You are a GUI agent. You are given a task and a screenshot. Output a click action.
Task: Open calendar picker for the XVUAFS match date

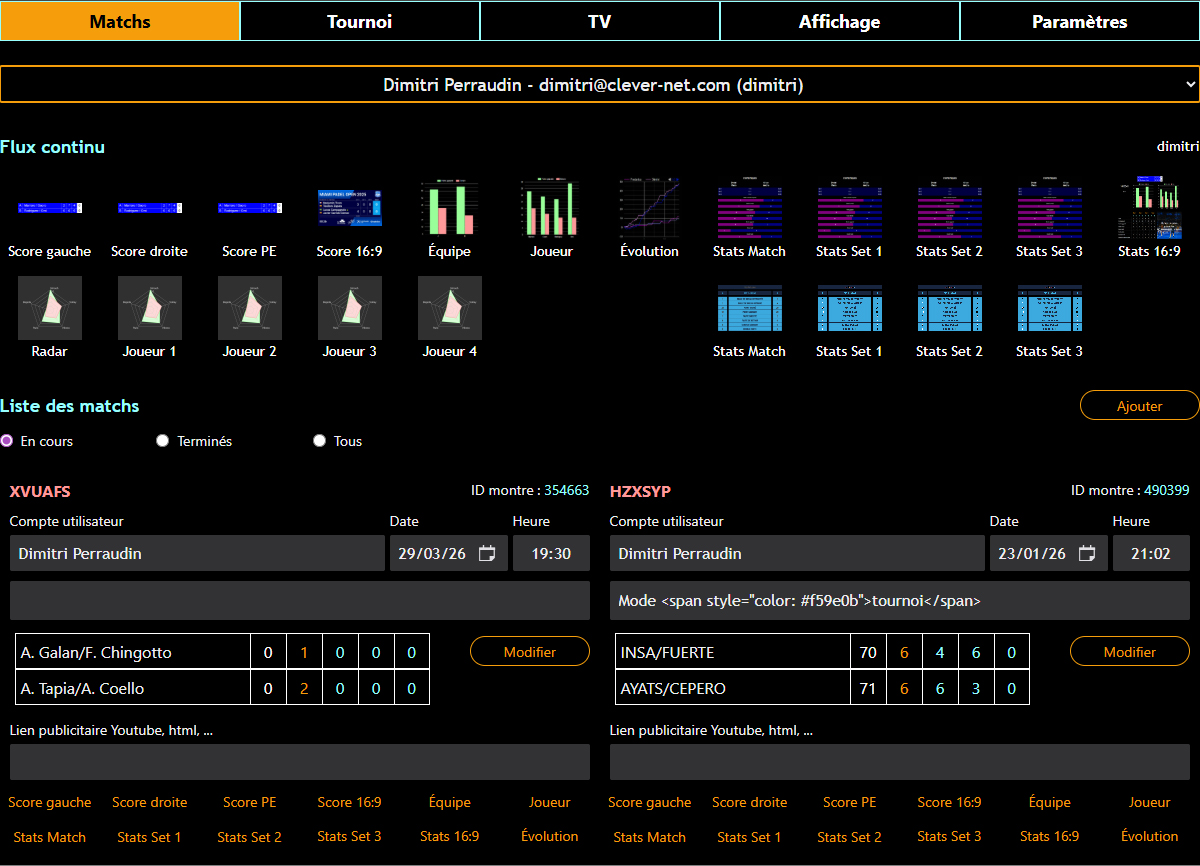487,554
